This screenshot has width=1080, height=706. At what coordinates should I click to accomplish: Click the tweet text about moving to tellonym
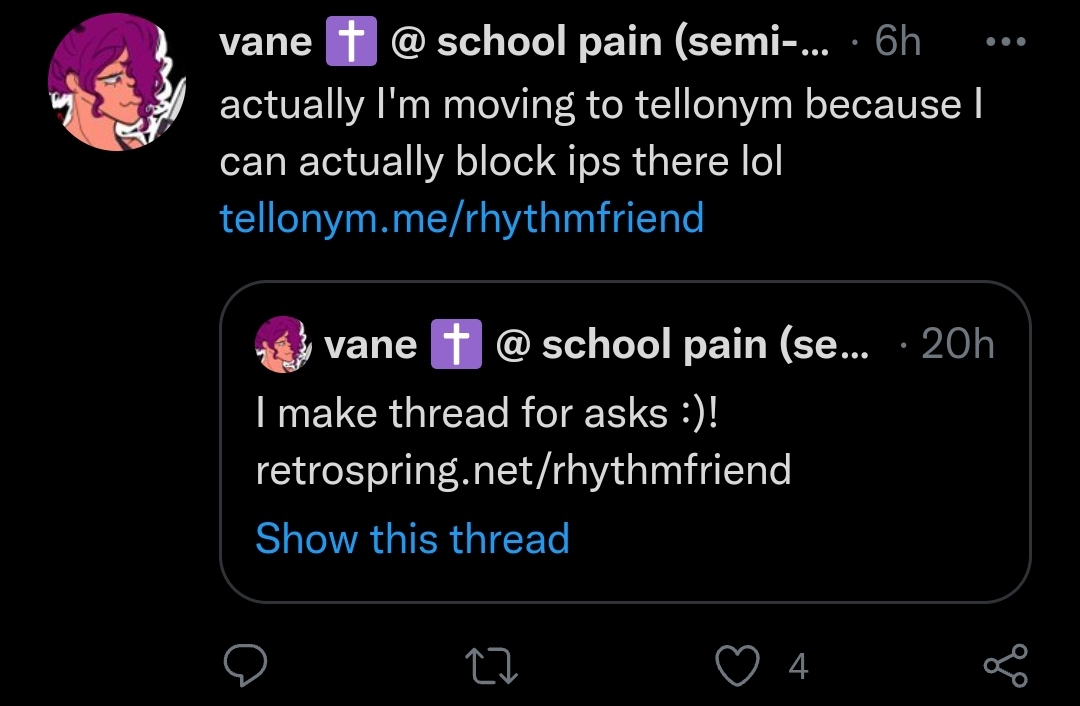[x=601, y=133]
